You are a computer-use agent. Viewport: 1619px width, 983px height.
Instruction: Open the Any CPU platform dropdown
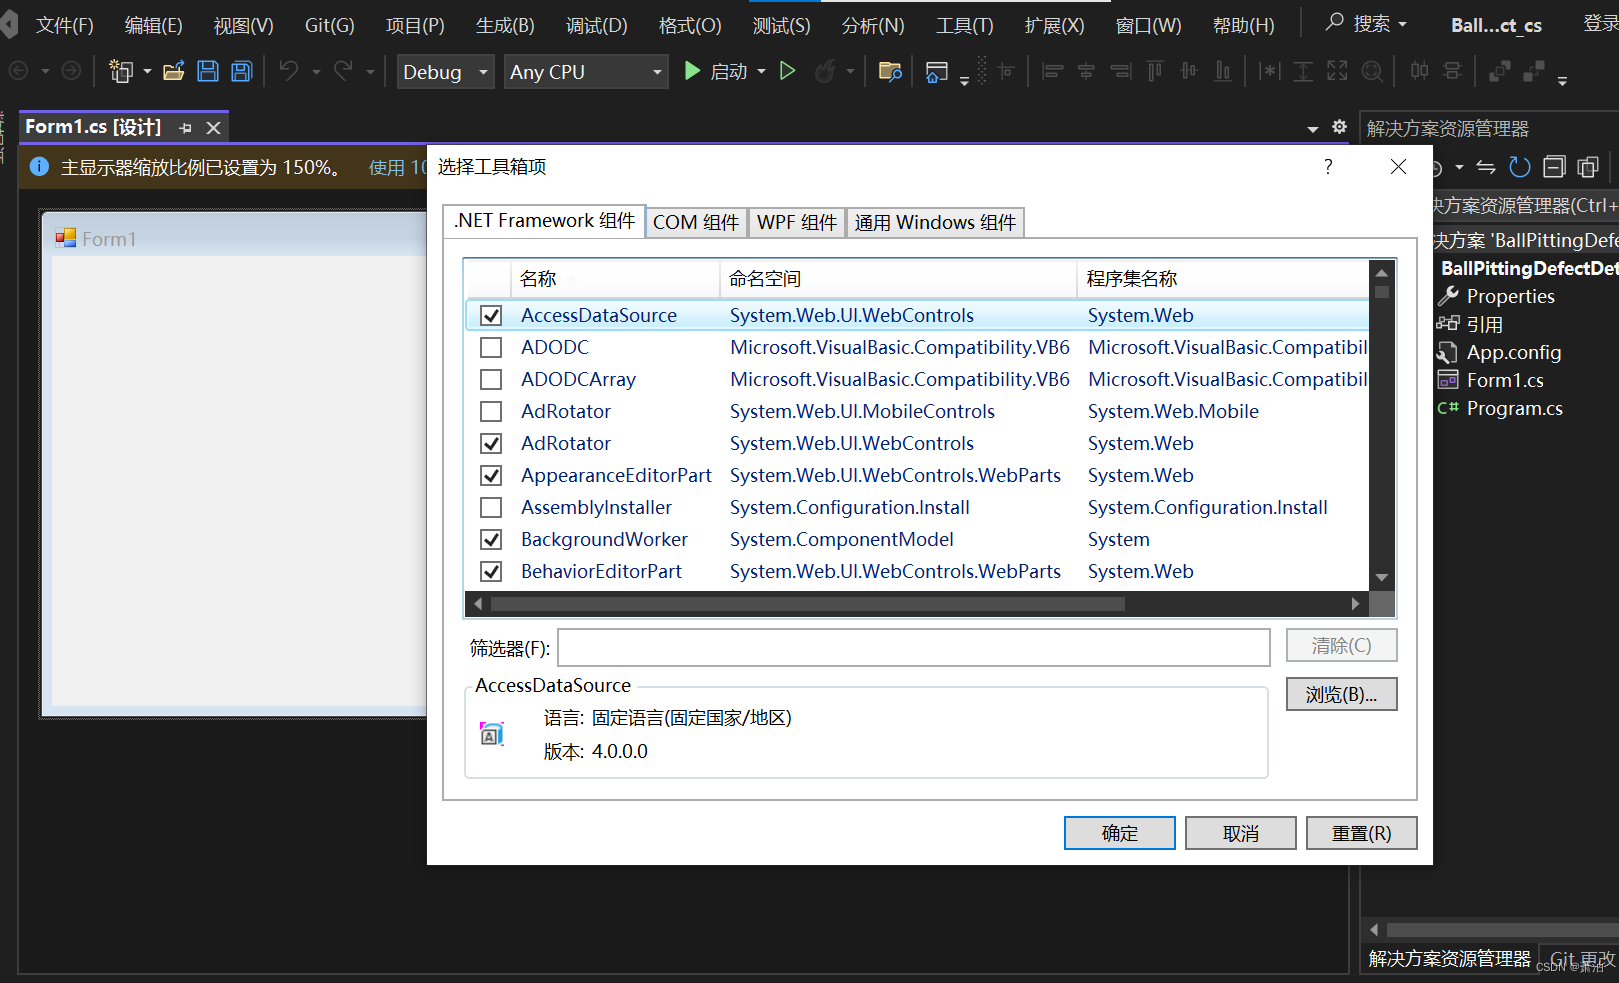(x=586, y=72)
